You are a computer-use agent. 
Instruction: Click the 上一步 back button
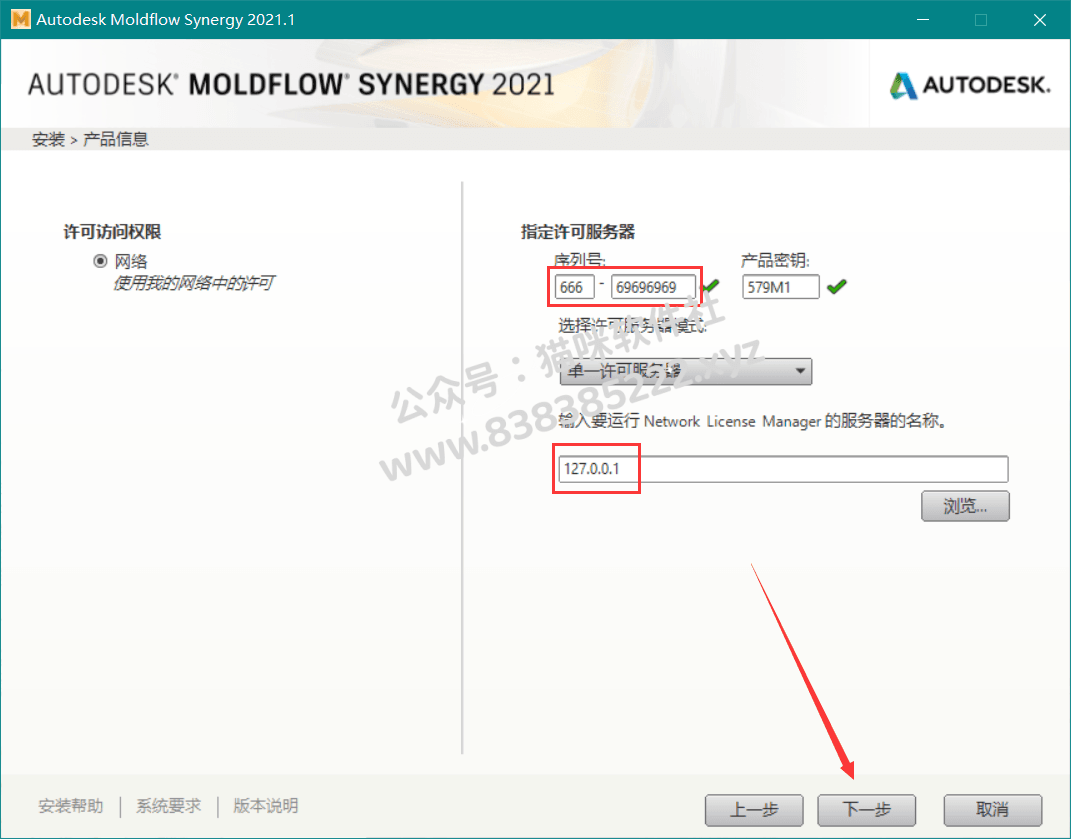pyautogui.click(x=753, y=810)
